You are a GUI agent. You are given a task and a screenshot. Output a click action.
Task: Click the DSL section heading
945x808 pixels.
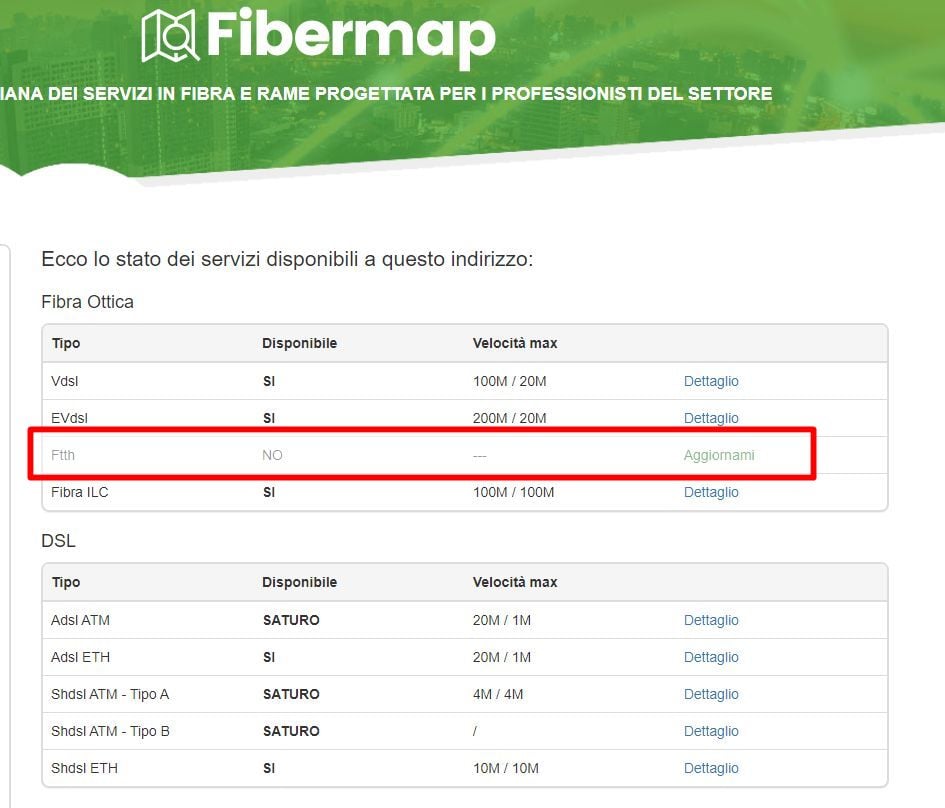pyautogui.click(x=58, y=541)
